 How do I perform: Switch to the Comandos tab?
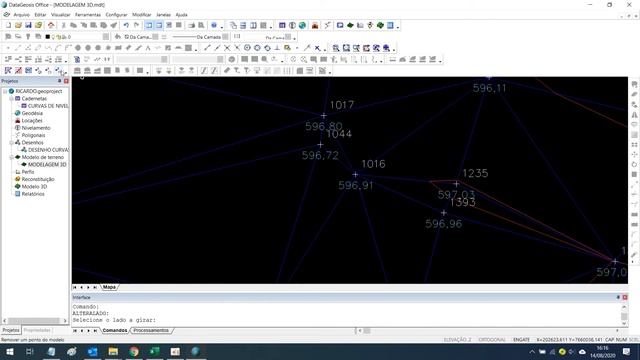115,331
